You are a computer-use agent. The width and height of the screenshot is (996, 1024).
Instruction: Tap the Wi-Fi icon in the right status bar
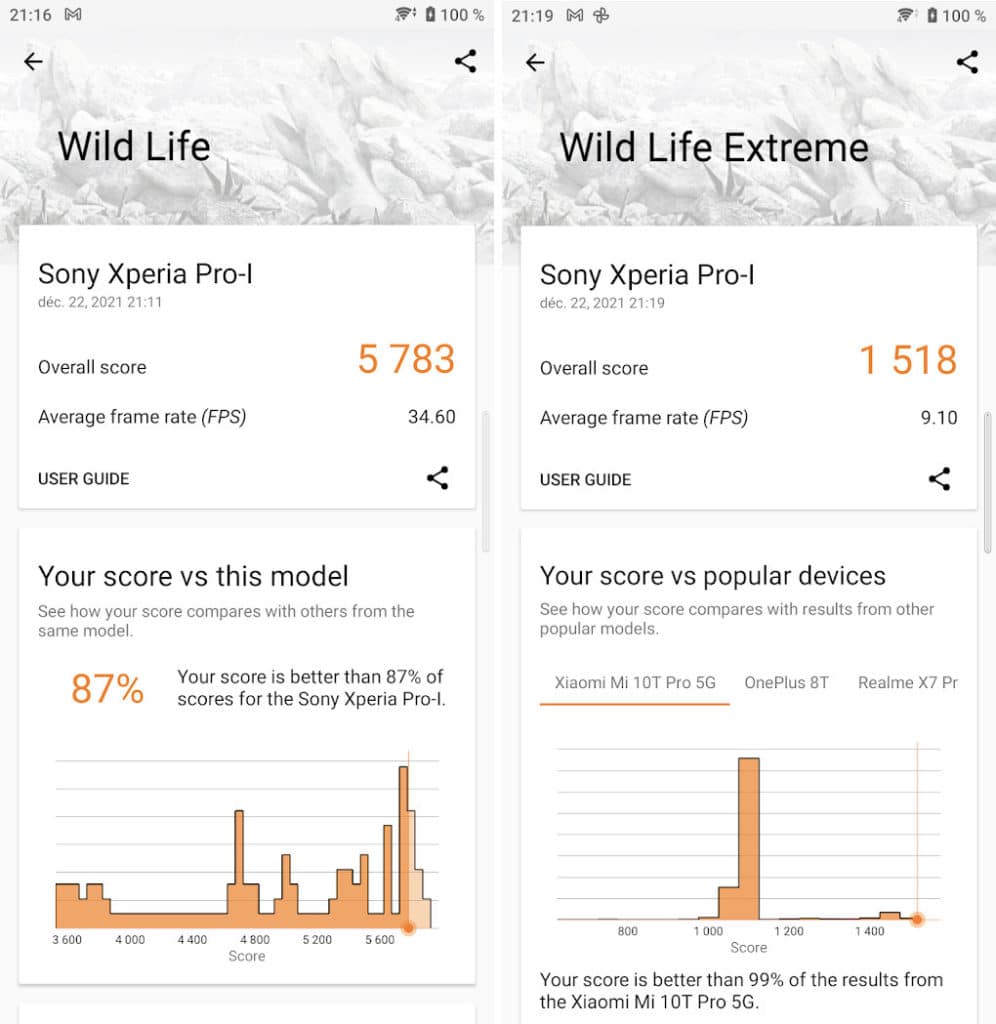coord(907,14)
